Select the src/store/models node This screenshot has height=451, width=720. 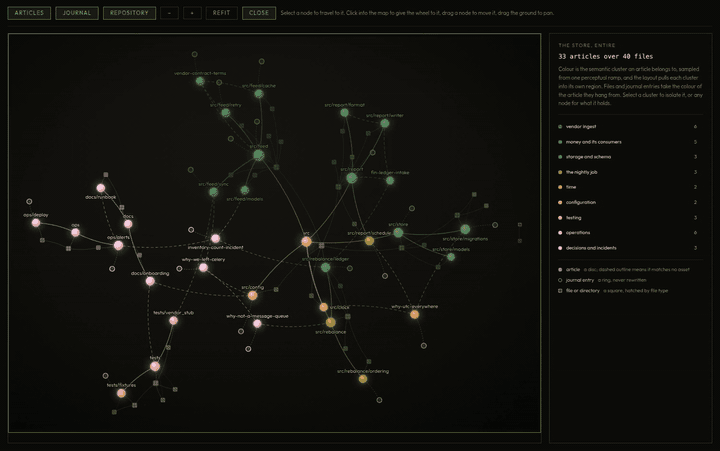pyautogui.click(x=451, y=257)
